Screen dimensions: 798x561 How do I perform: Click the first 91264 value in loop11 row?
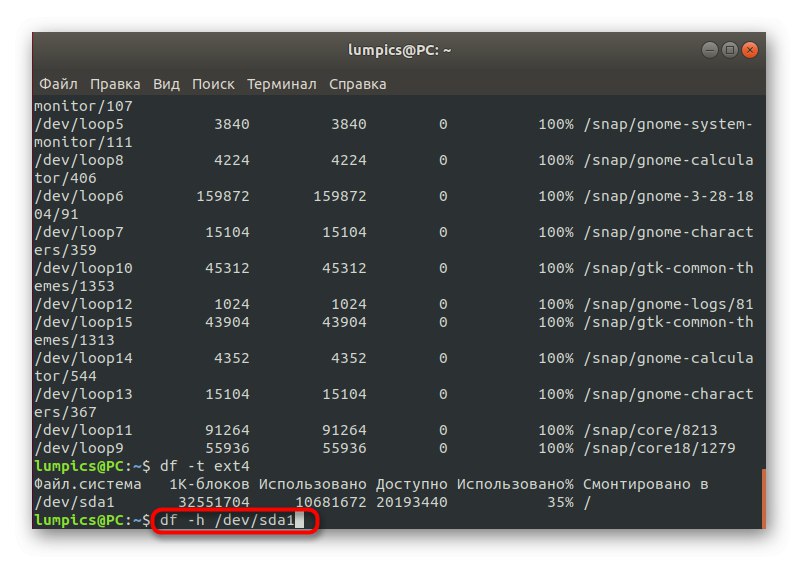point(227,430)
